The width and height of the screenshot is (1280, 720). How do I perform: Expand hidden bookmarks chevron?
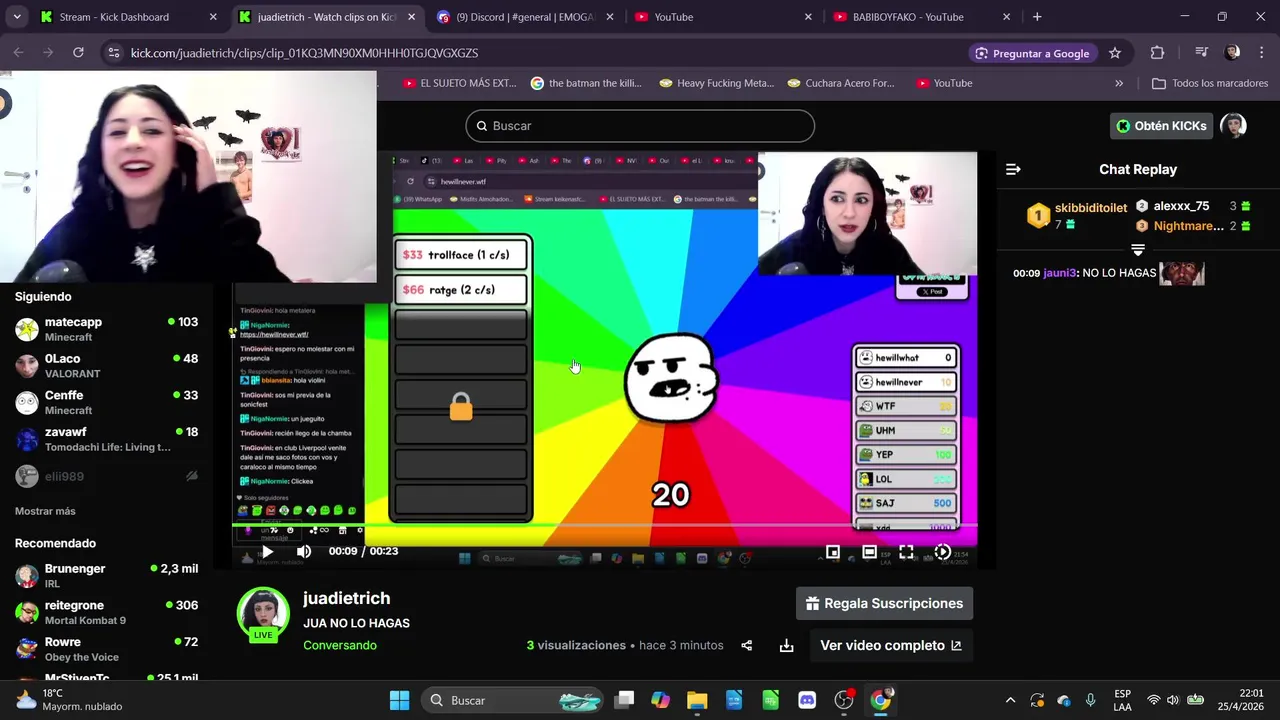(x=1119, y=83)
